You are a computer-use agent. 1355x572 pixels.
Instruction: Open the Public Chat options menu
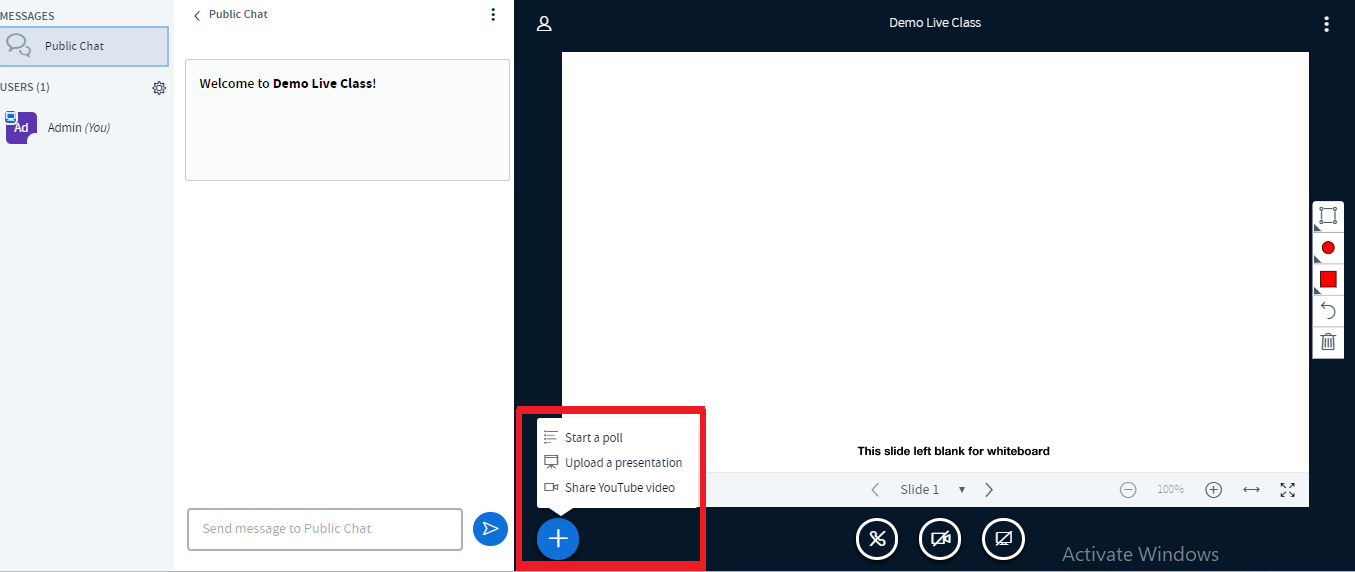(493, 15)
